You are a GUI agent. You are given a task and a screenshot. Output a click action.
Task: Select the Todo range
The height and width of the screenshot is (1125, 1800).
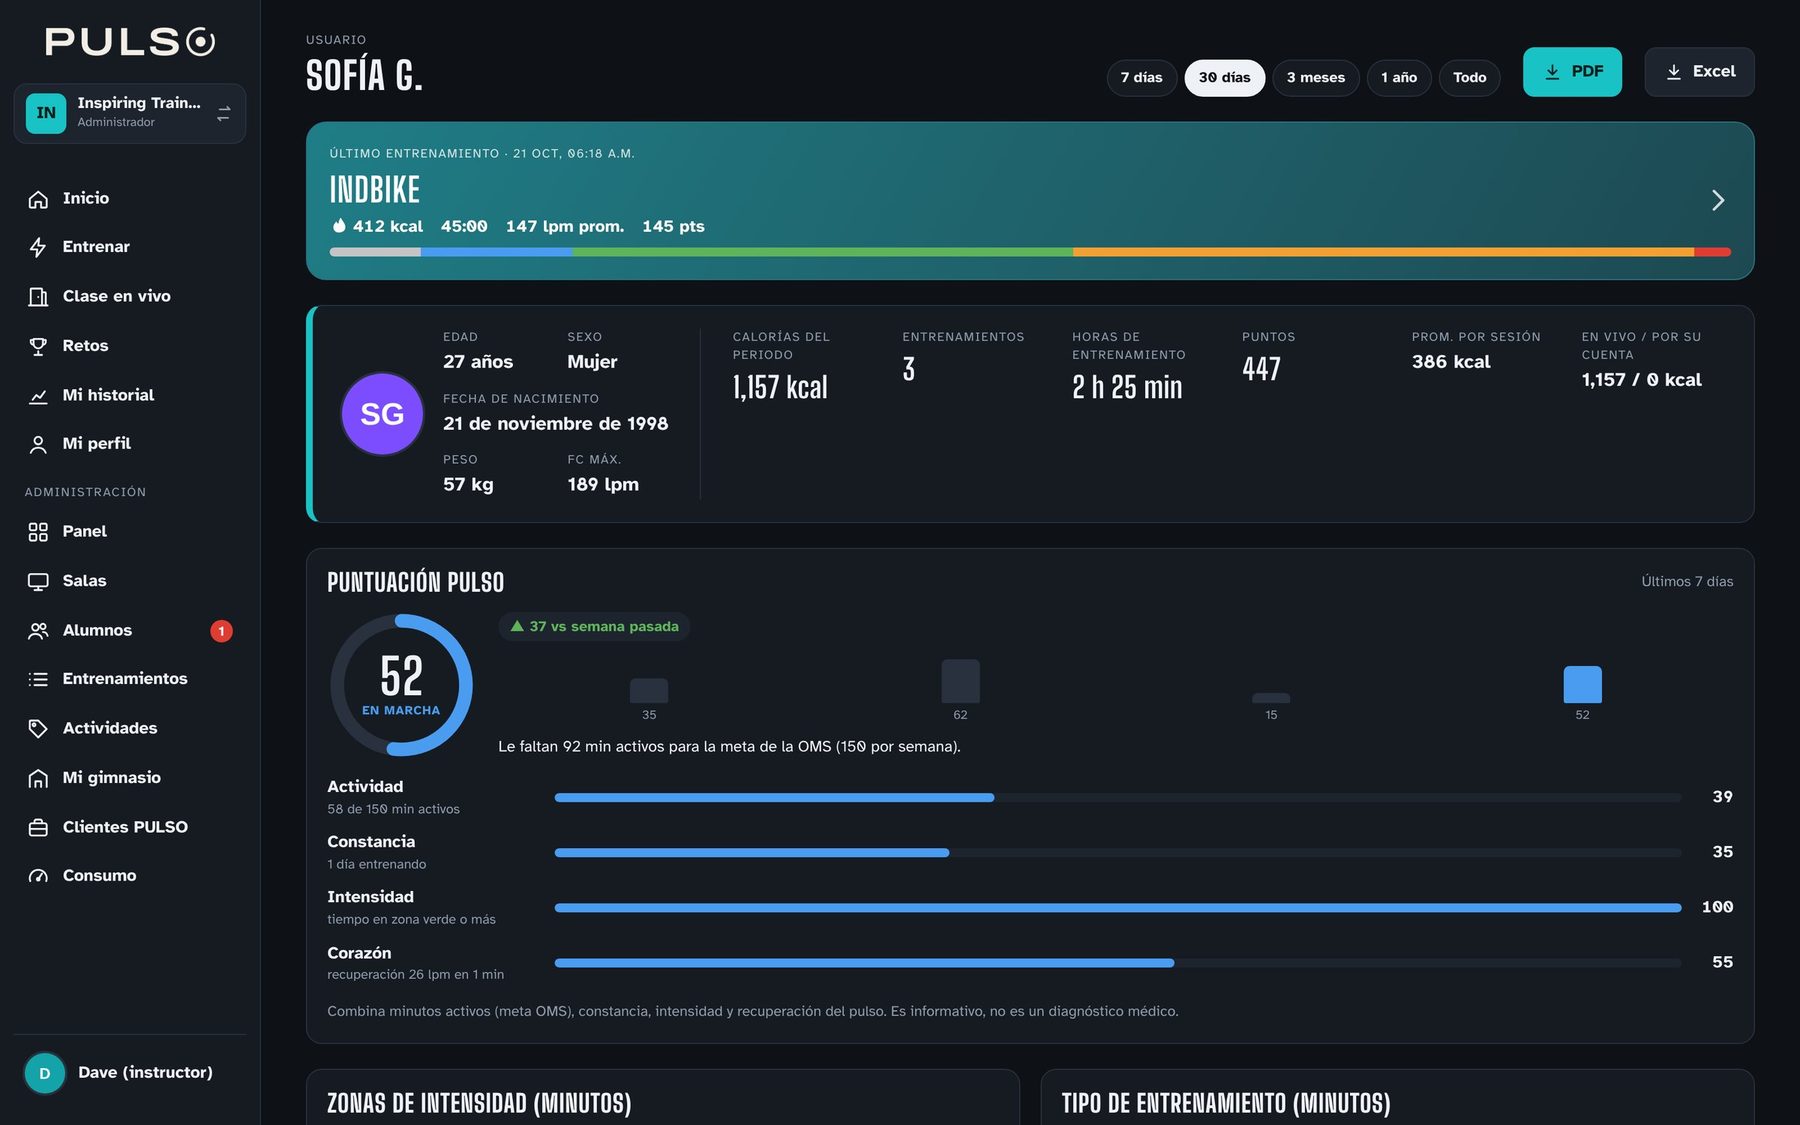pos(1469,78)
